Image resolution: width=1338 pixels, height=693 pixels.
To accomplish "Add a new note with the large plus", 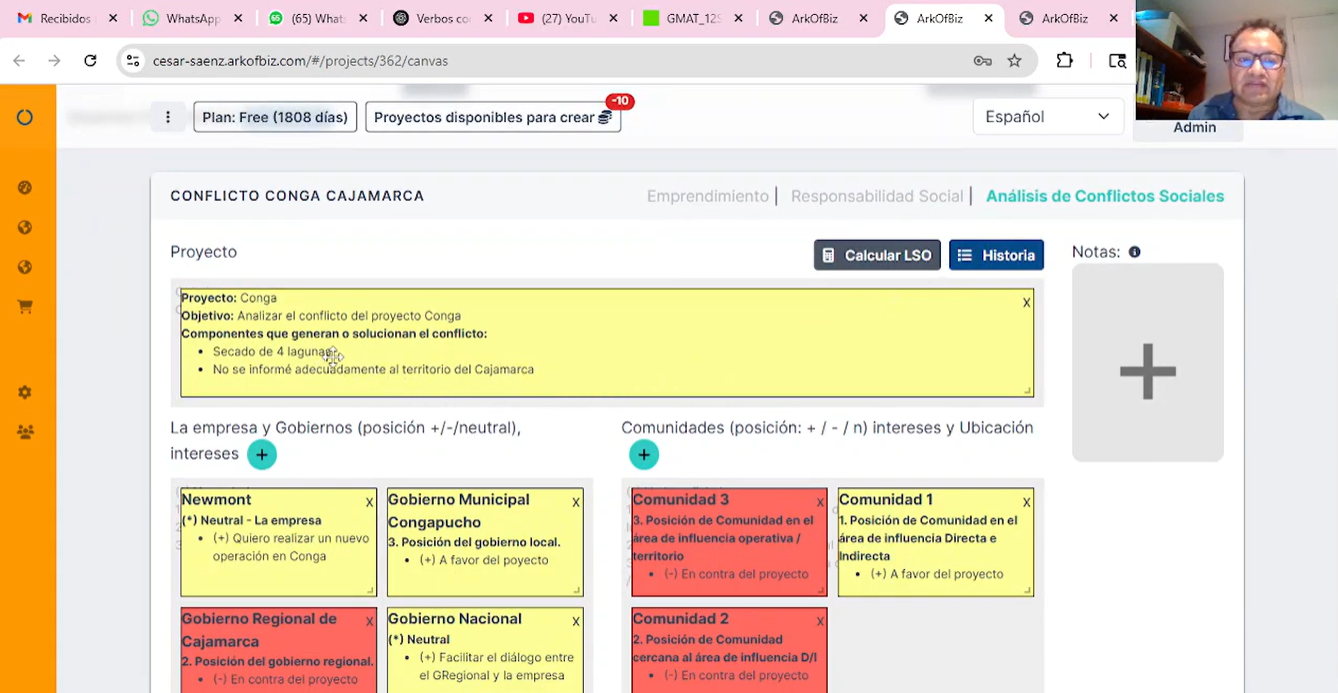I will 1148,372.
